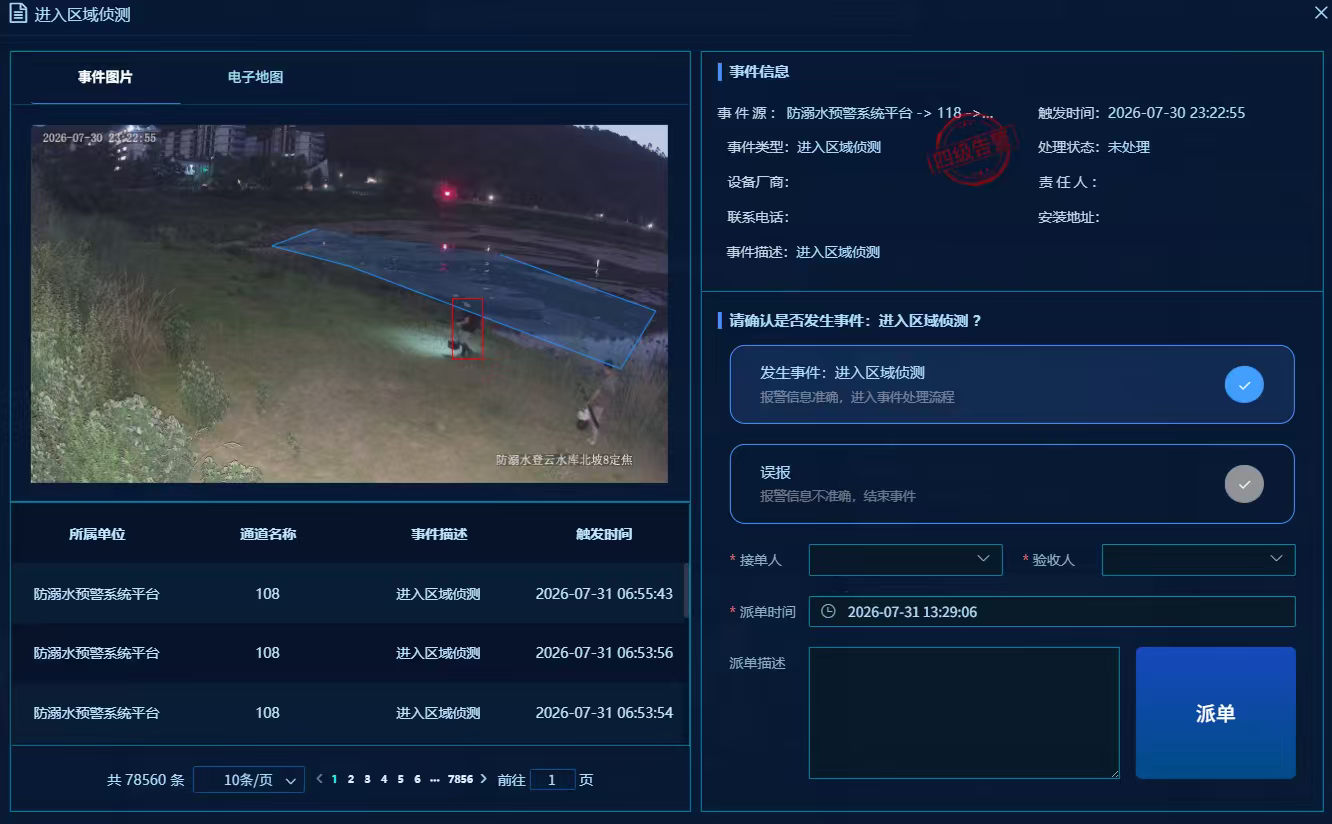
Task: Switch to the 事件图片 tab
Action: (x=106, y=77)
